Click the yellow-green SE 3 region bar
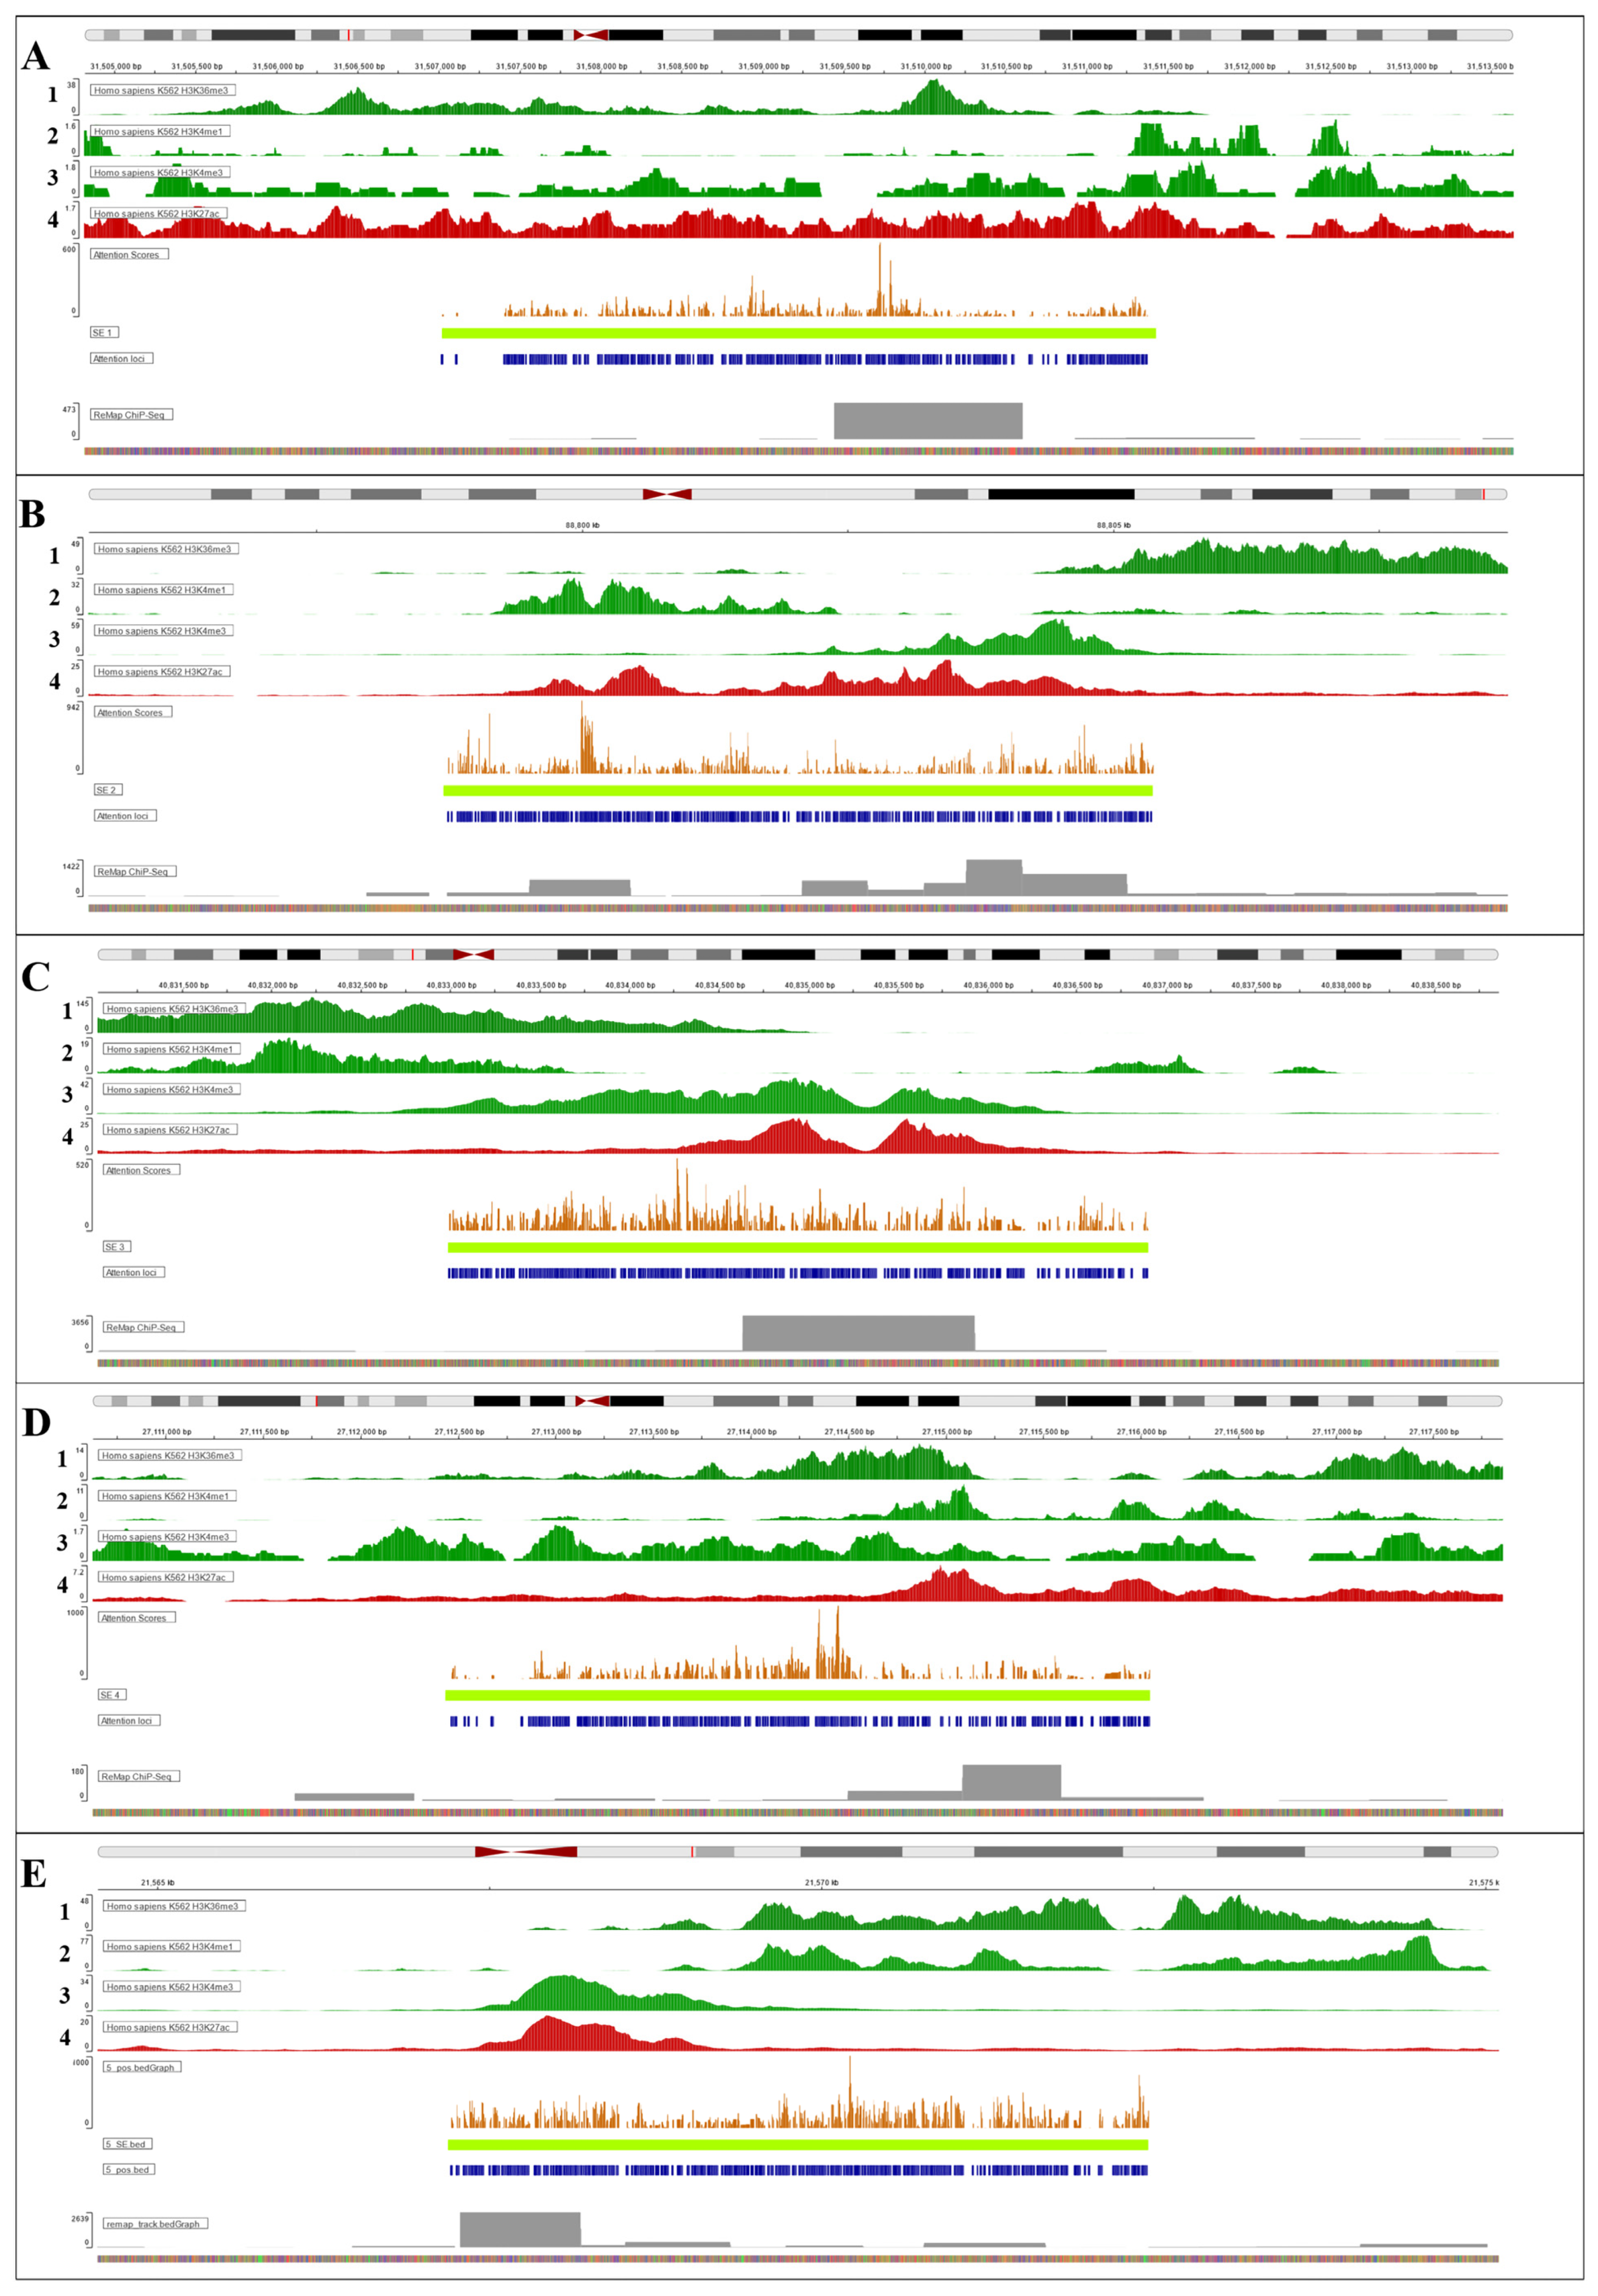The width and height of the screenshot is (1598, 2296). coord(797,1247)
